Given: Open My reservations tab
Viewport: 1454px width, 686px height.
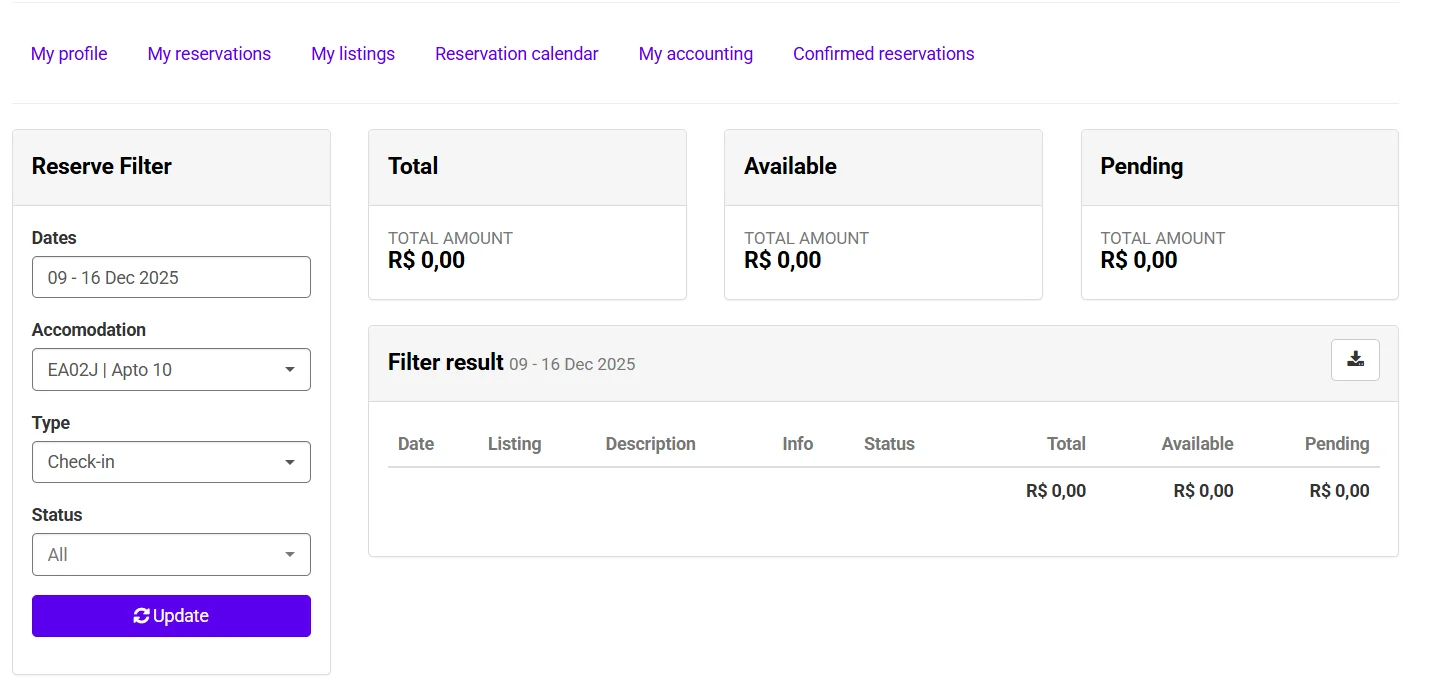Looking at the screenshot, I should pos(209,54).
